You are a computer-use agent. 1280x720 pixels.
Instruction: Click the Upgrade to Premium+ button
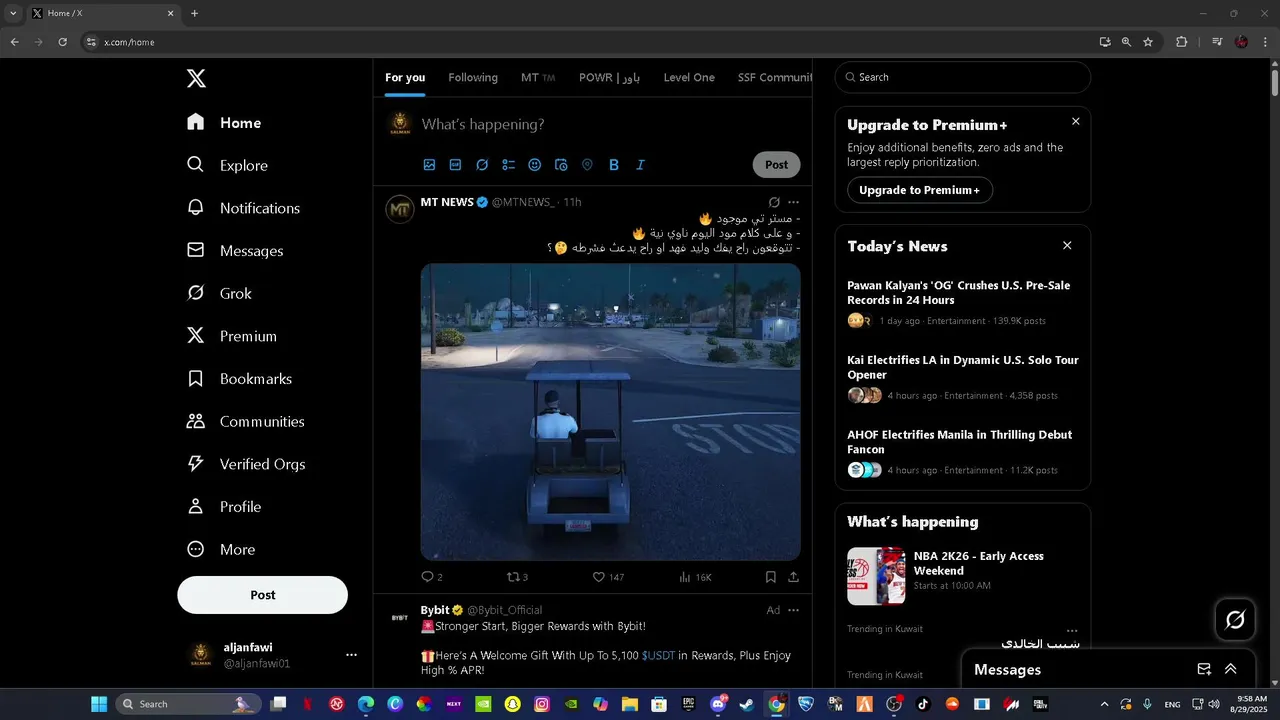[919, 190]
